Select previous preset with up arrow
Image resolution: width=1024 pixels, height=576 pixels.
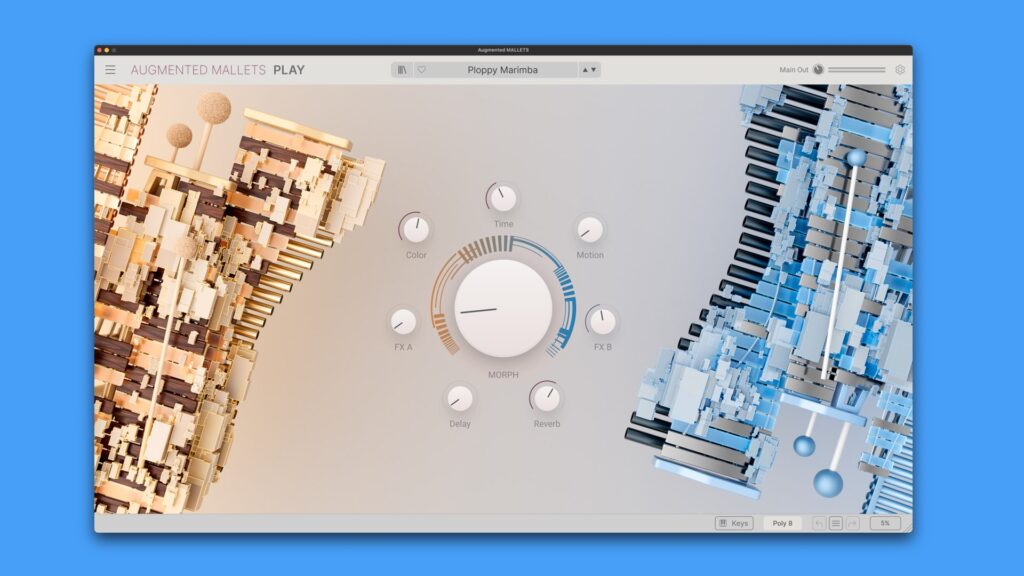[585, 70]
